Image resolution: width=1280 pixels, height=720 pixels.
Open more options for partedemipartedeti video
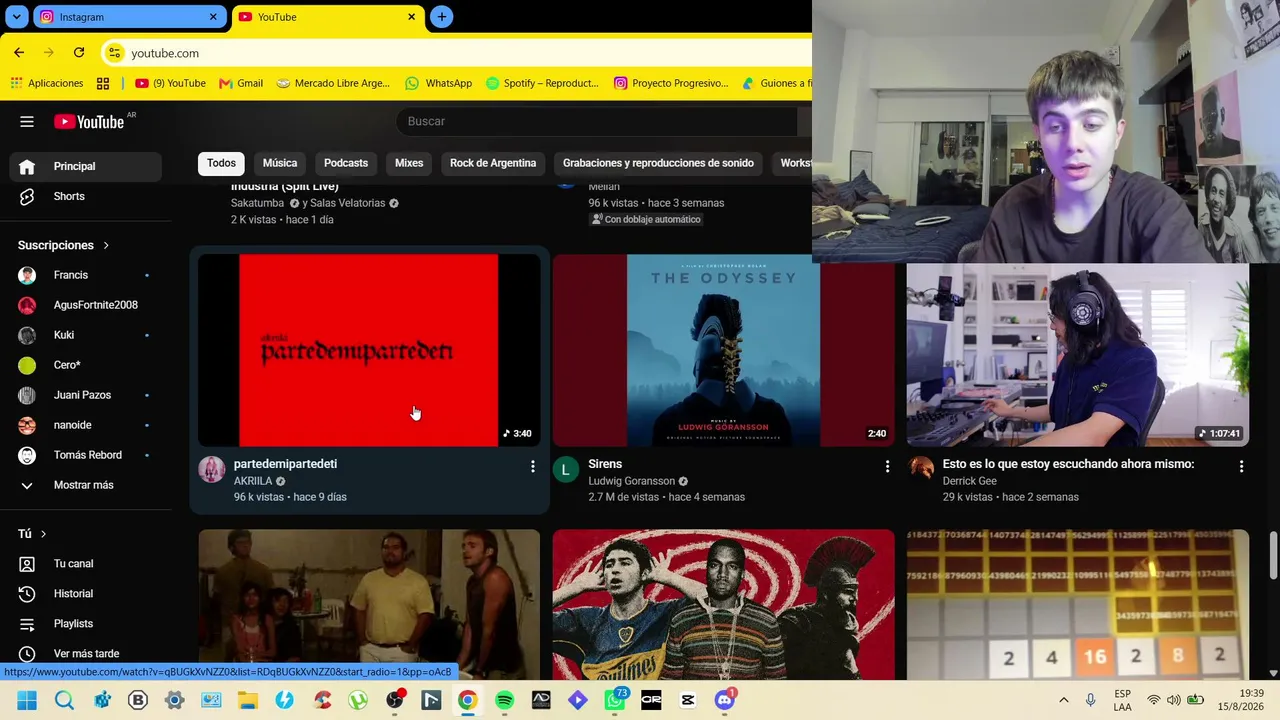532,466
